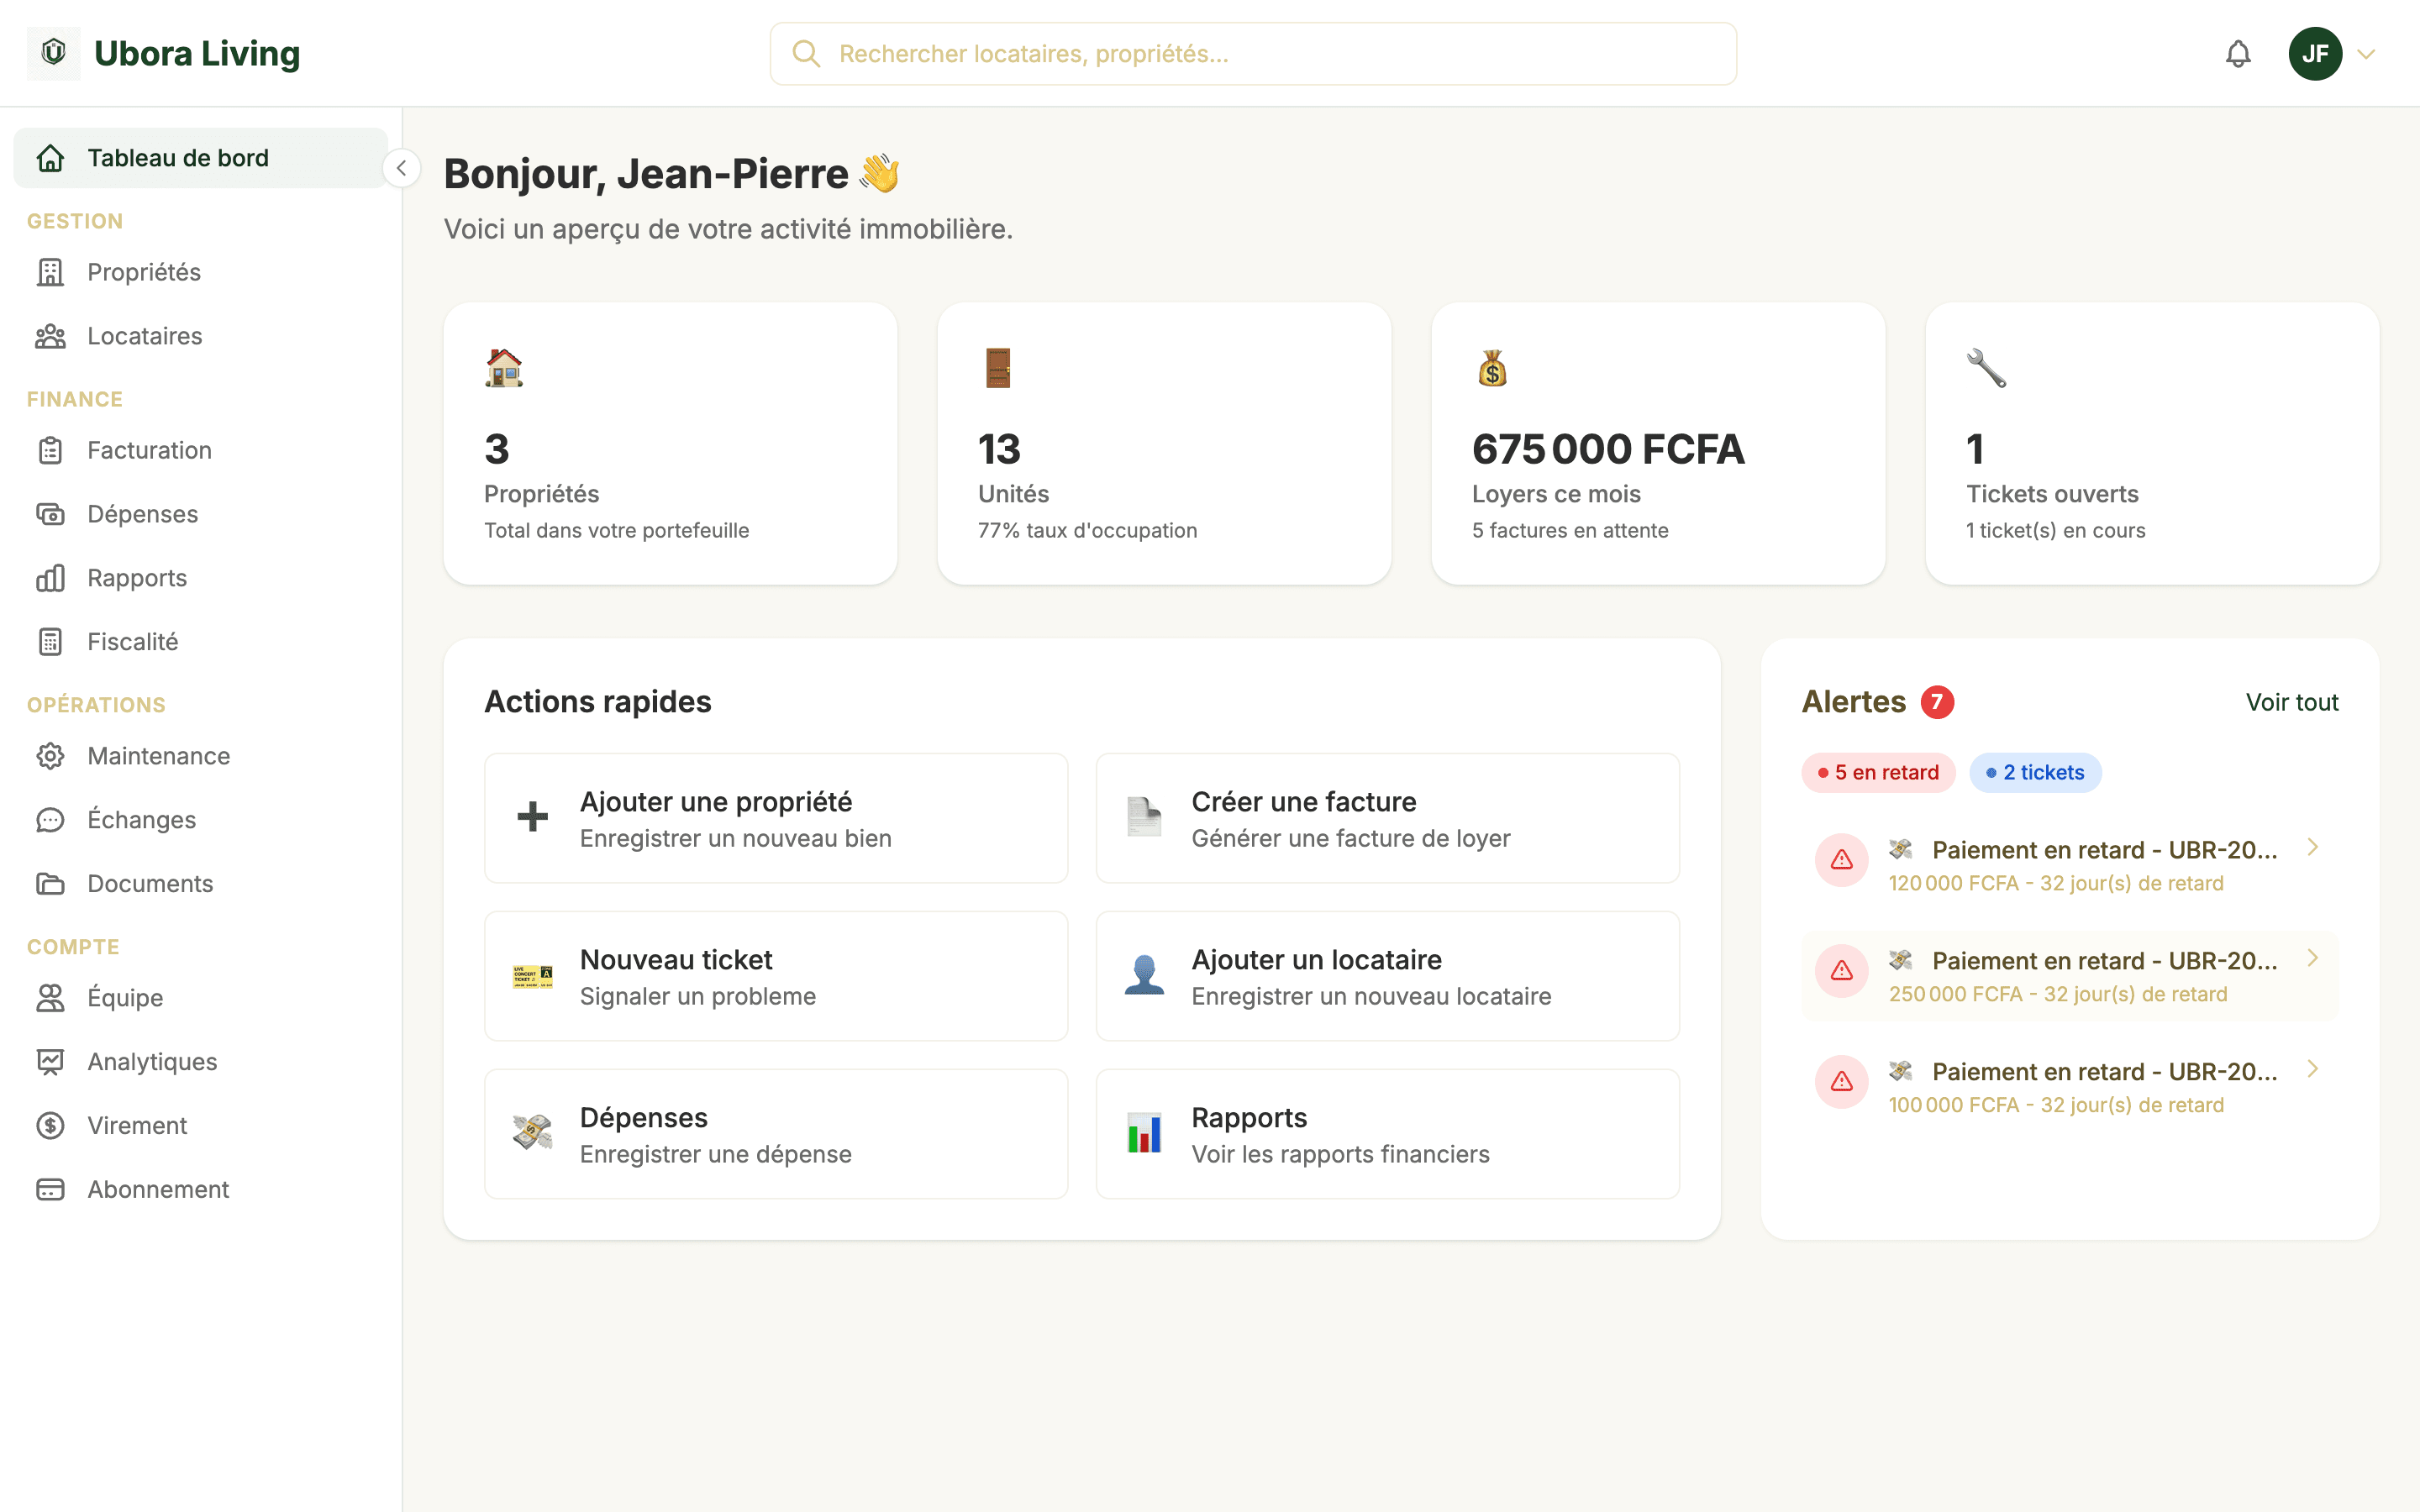Open Fiscalité section

(200, 642)
